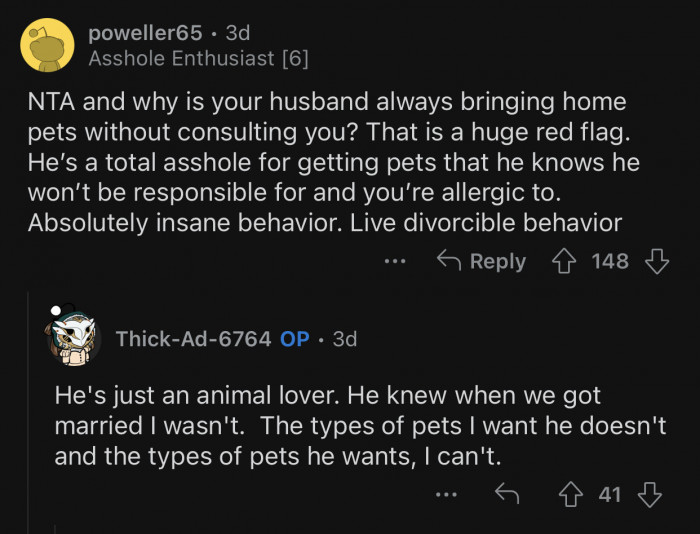Open more options on poweller65's comment
The width and height of the screenshot is (700, 534).
(395, 262)
